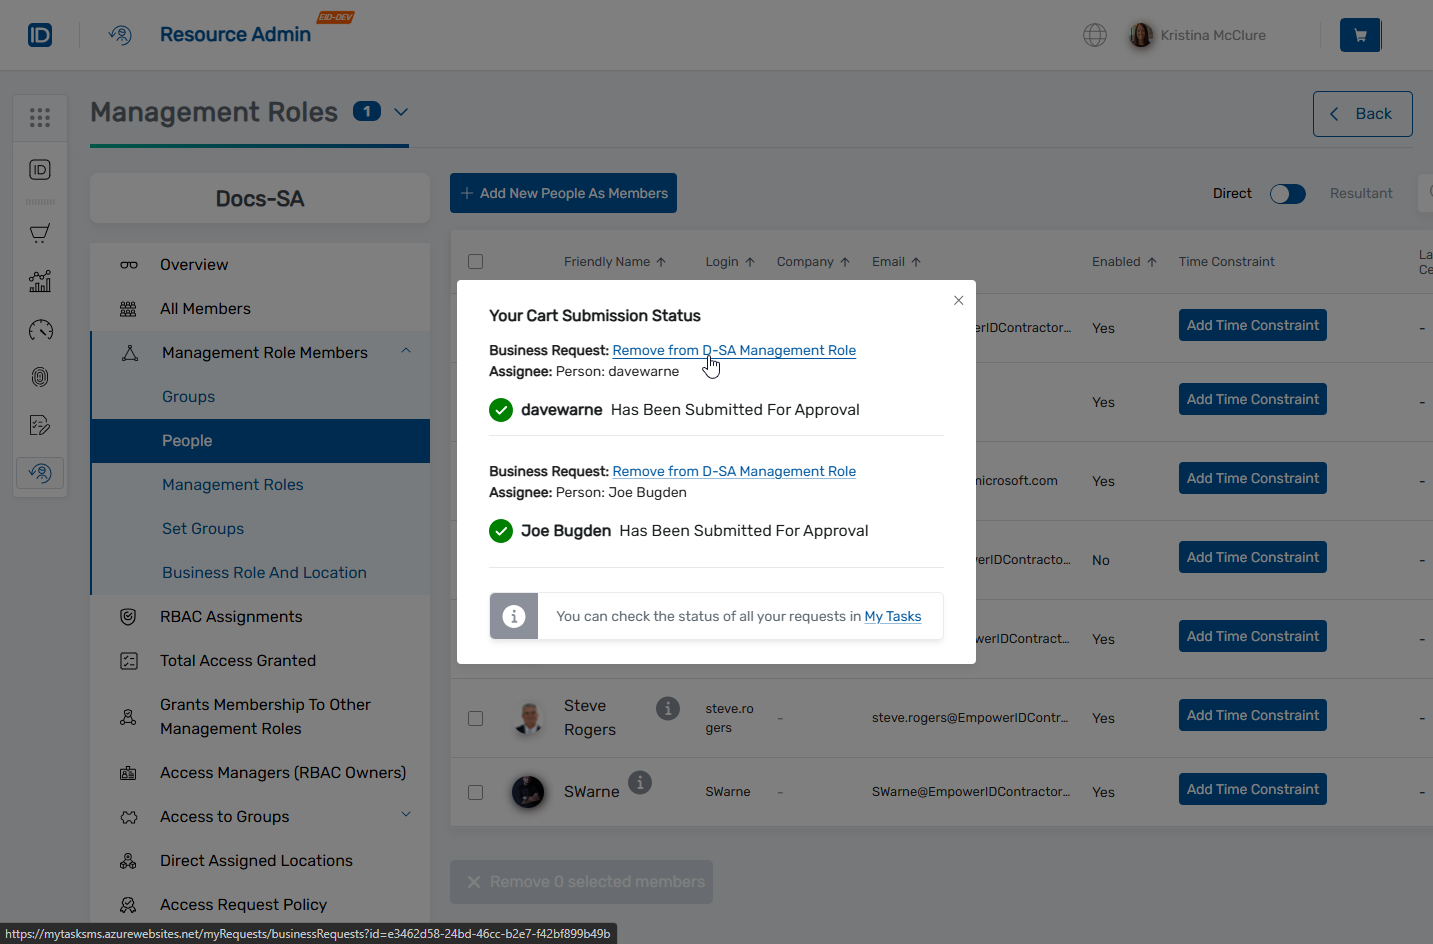Screen dimensions: 1433x944
Task: Click info icon next to Steve Rogers
Action: coord(668,708)
